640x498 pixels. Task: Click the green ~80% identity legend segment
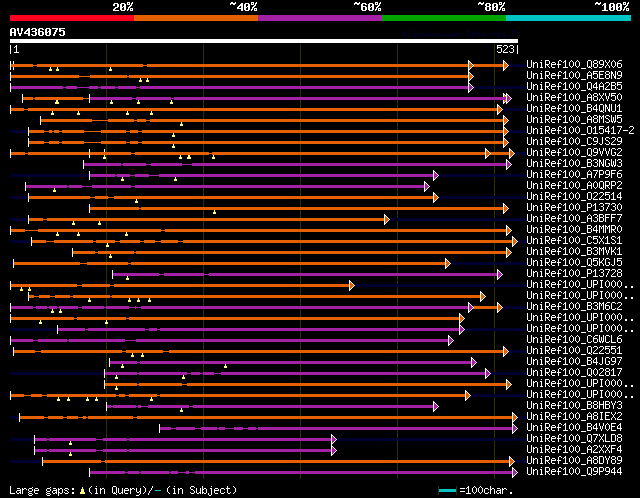click(444, 18)
